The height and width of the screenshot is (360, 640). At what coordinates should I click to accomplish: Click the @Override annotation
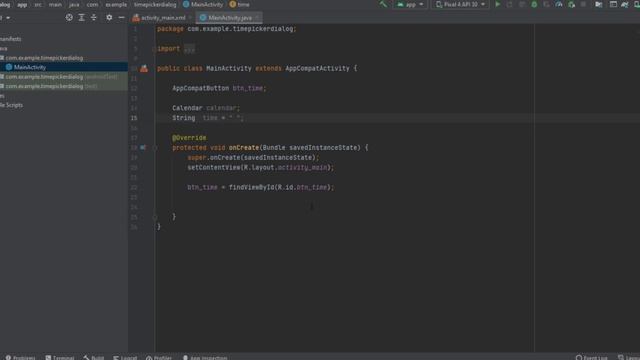(x=189, y=138)
